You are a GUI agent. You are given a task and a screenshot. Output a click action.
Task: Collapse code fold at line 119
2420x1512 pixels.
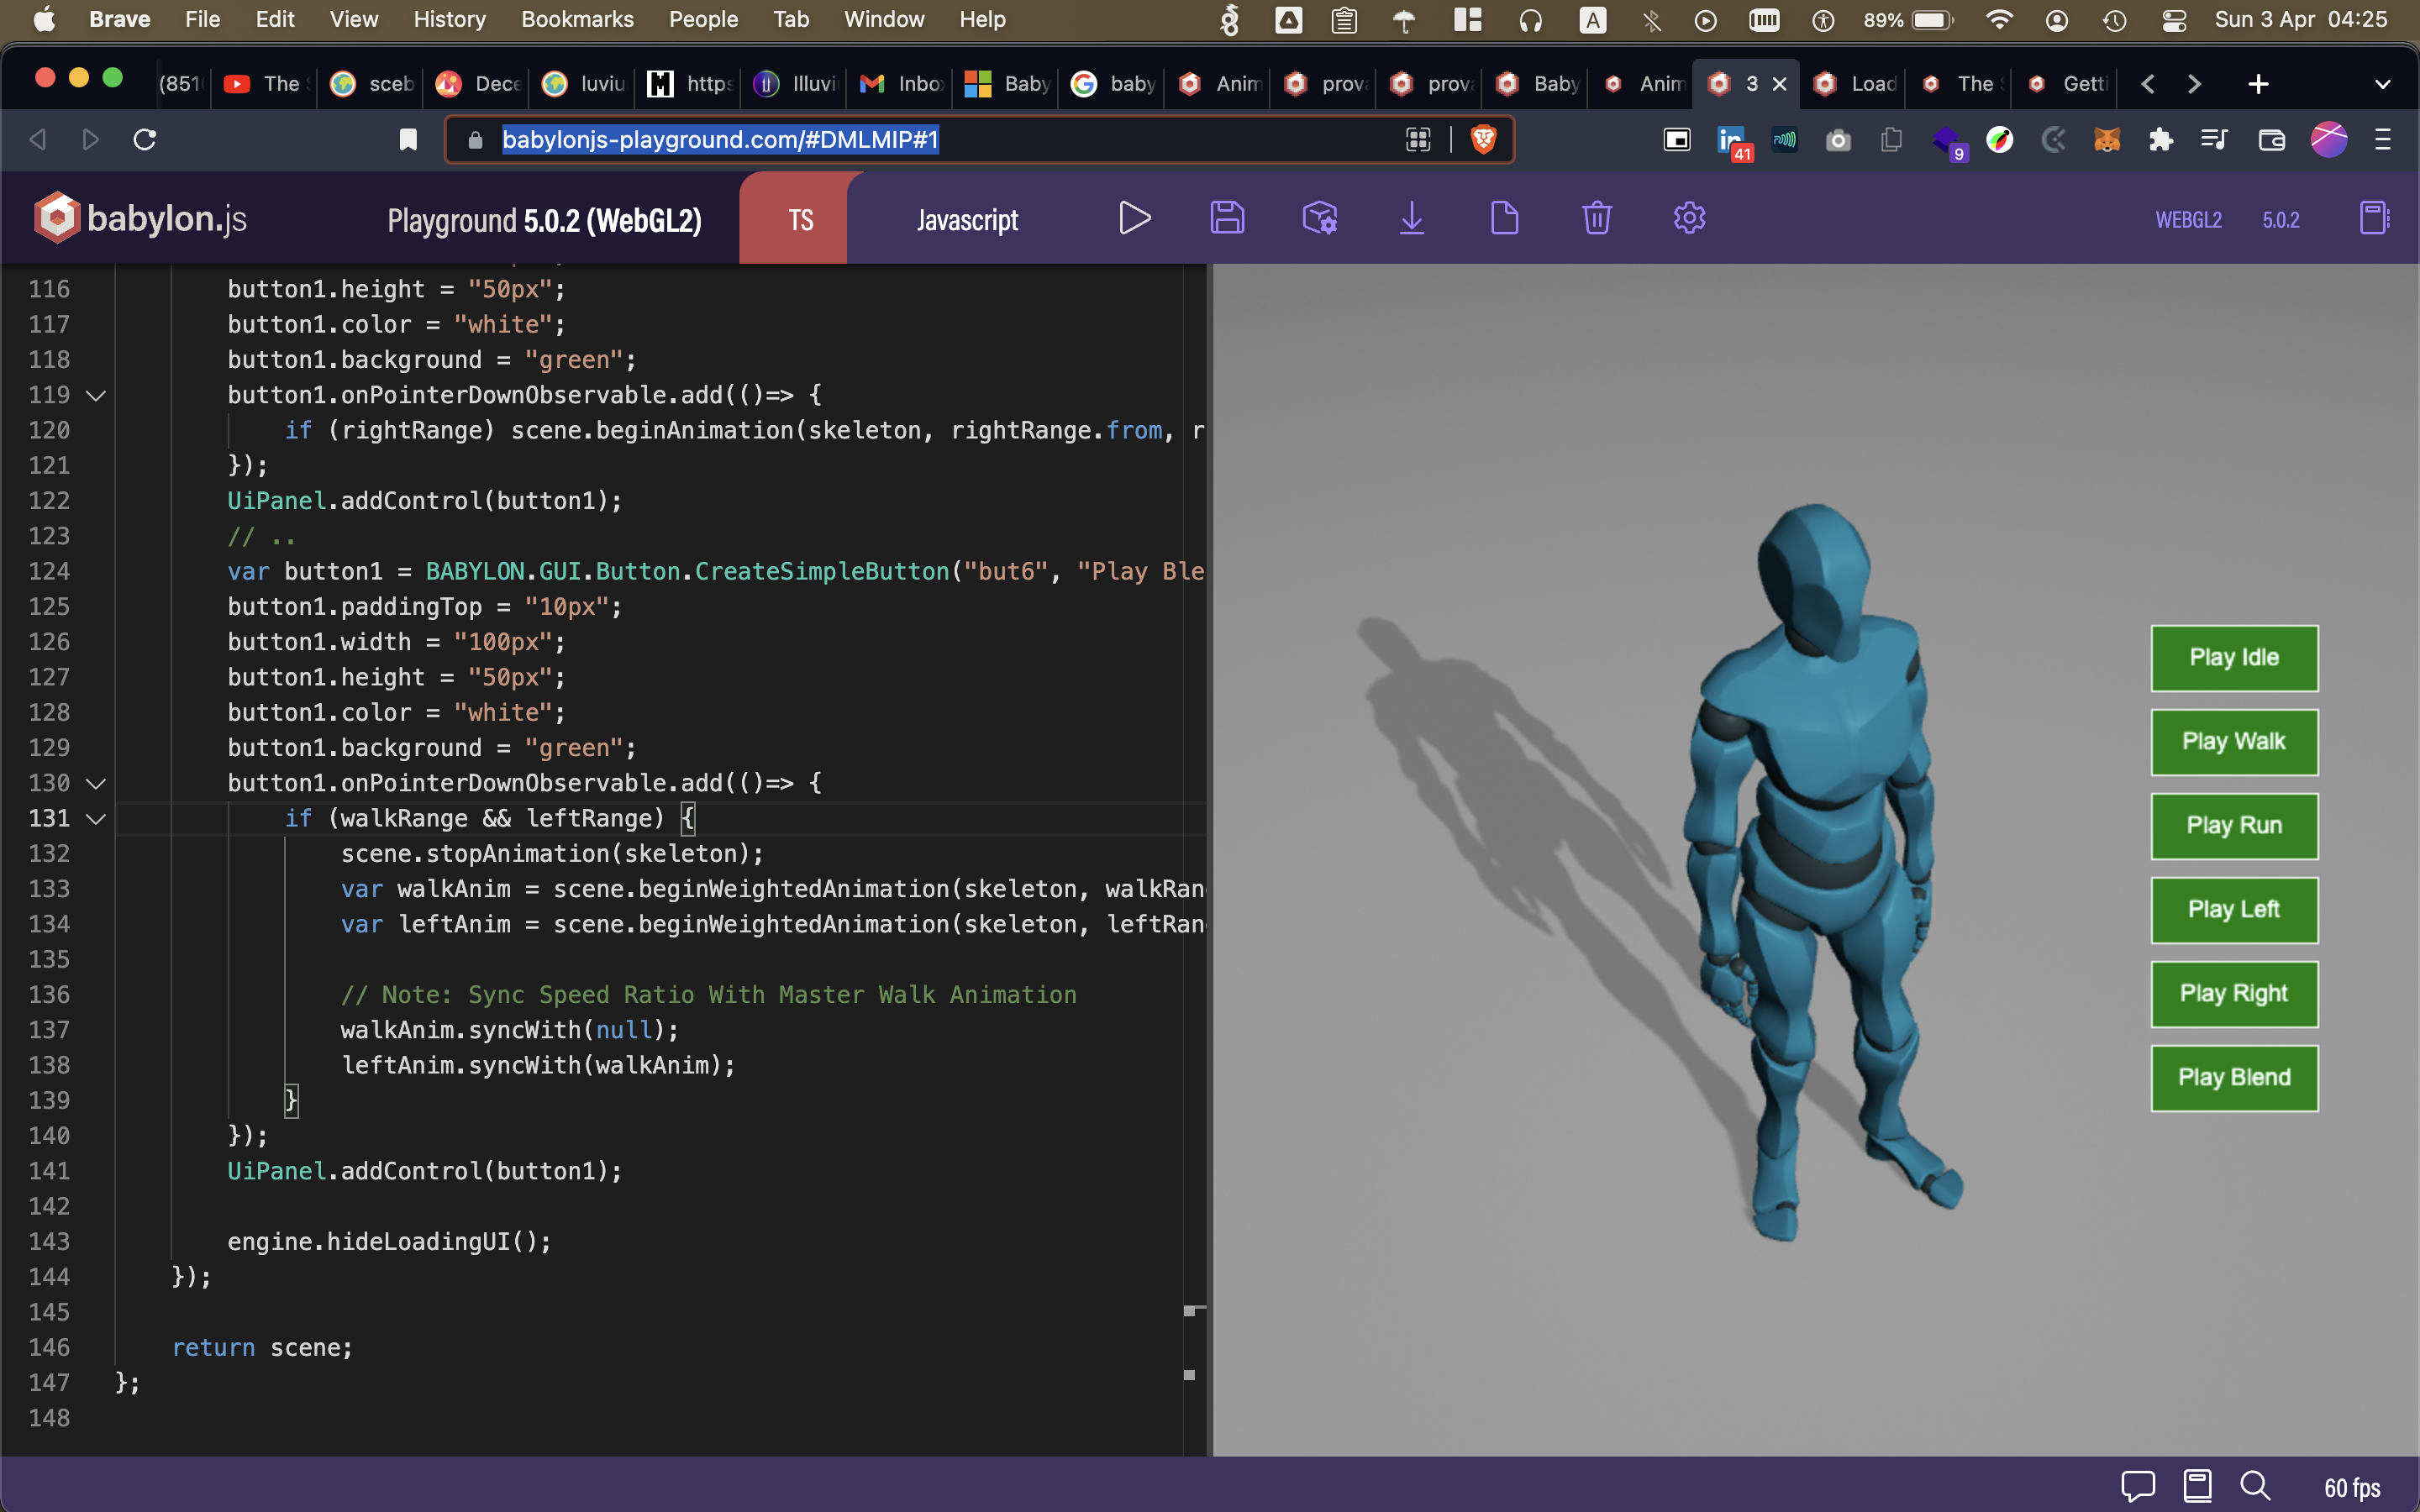click(x=96, y=395)
